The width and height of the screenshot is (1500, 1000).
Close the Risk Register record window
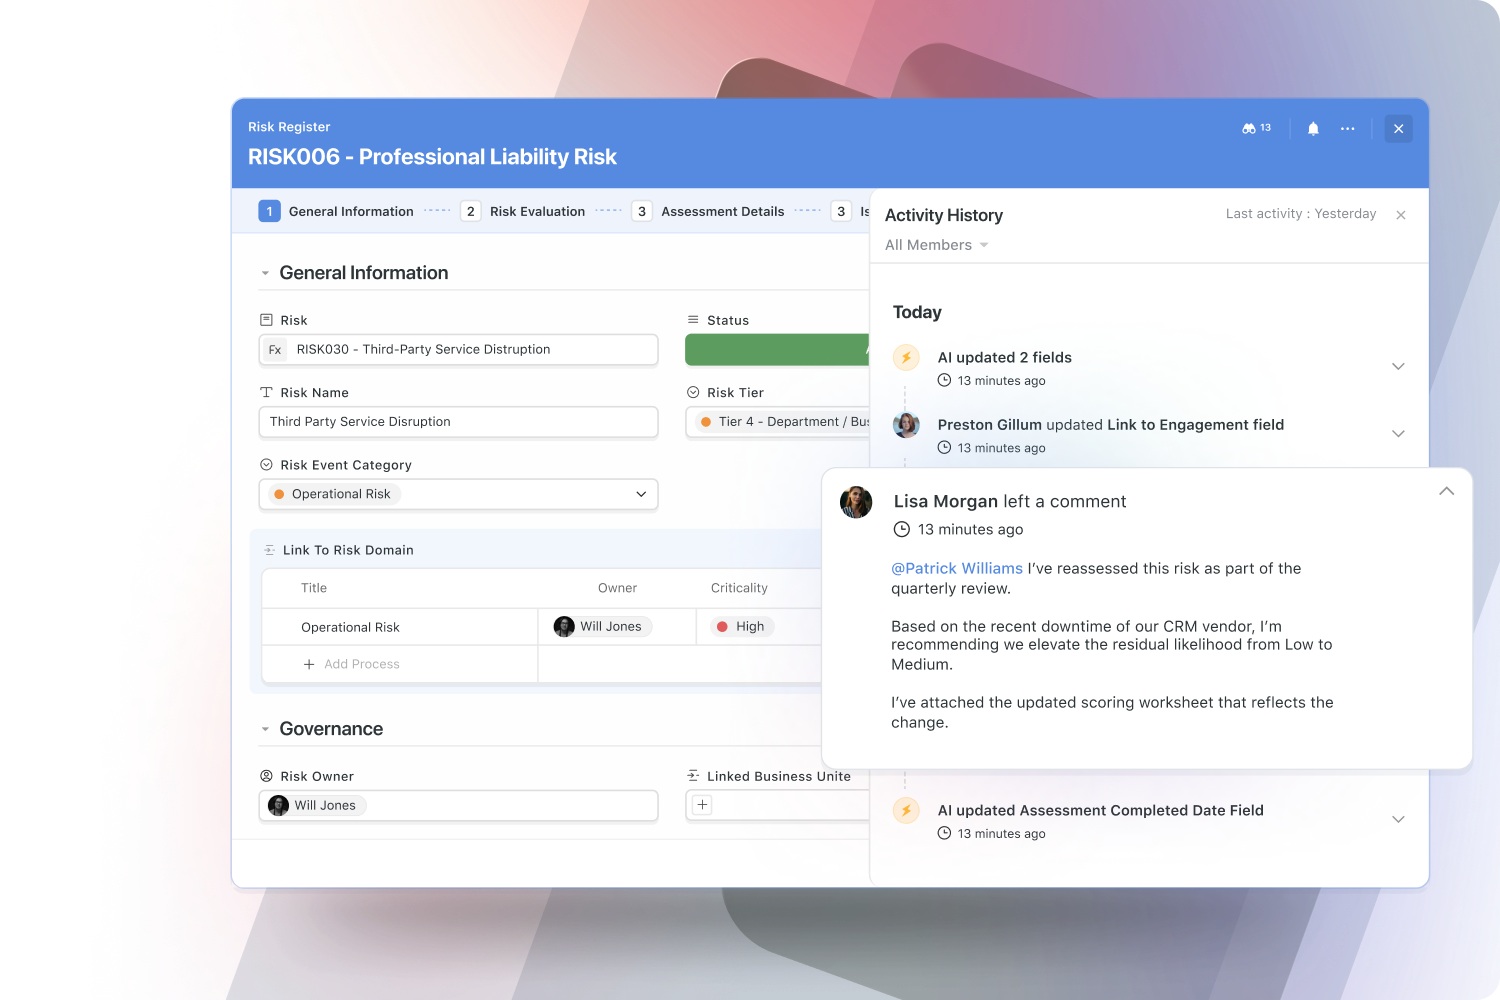[1398, 128]
